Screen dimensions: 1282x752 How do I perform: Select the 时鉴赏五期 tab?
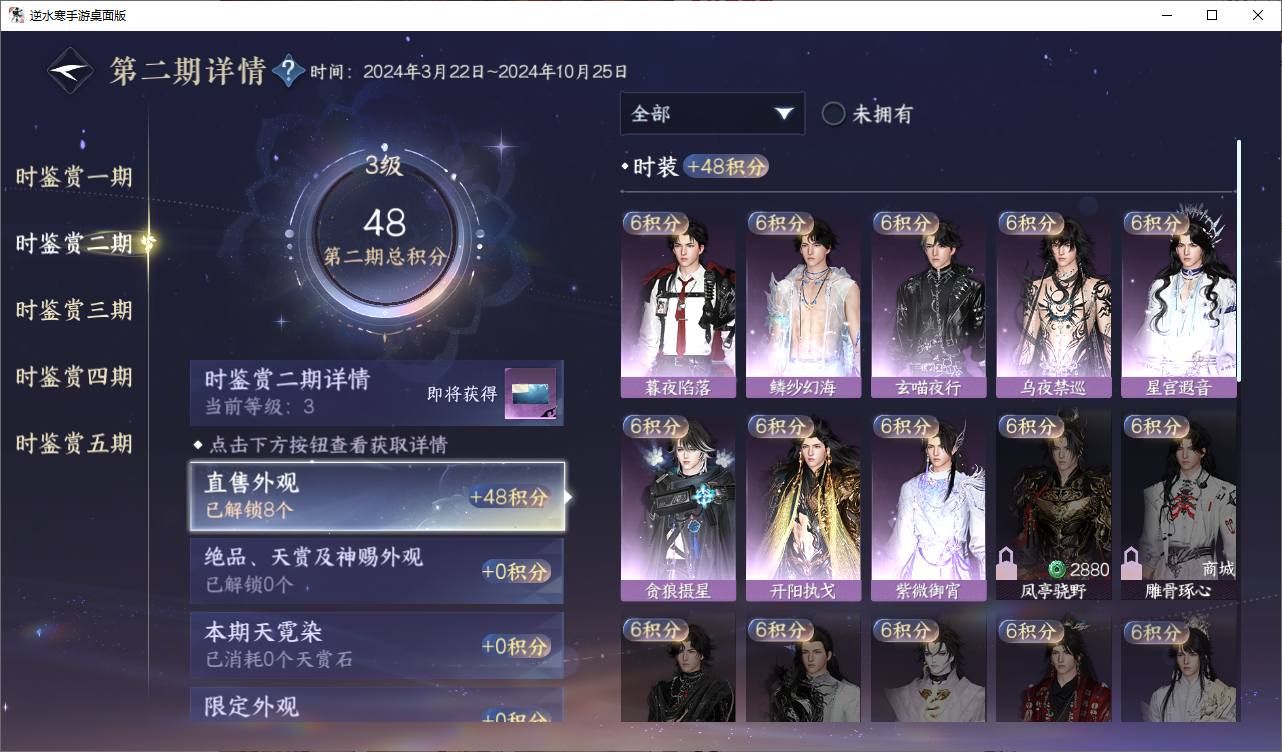tap(74, 443)
